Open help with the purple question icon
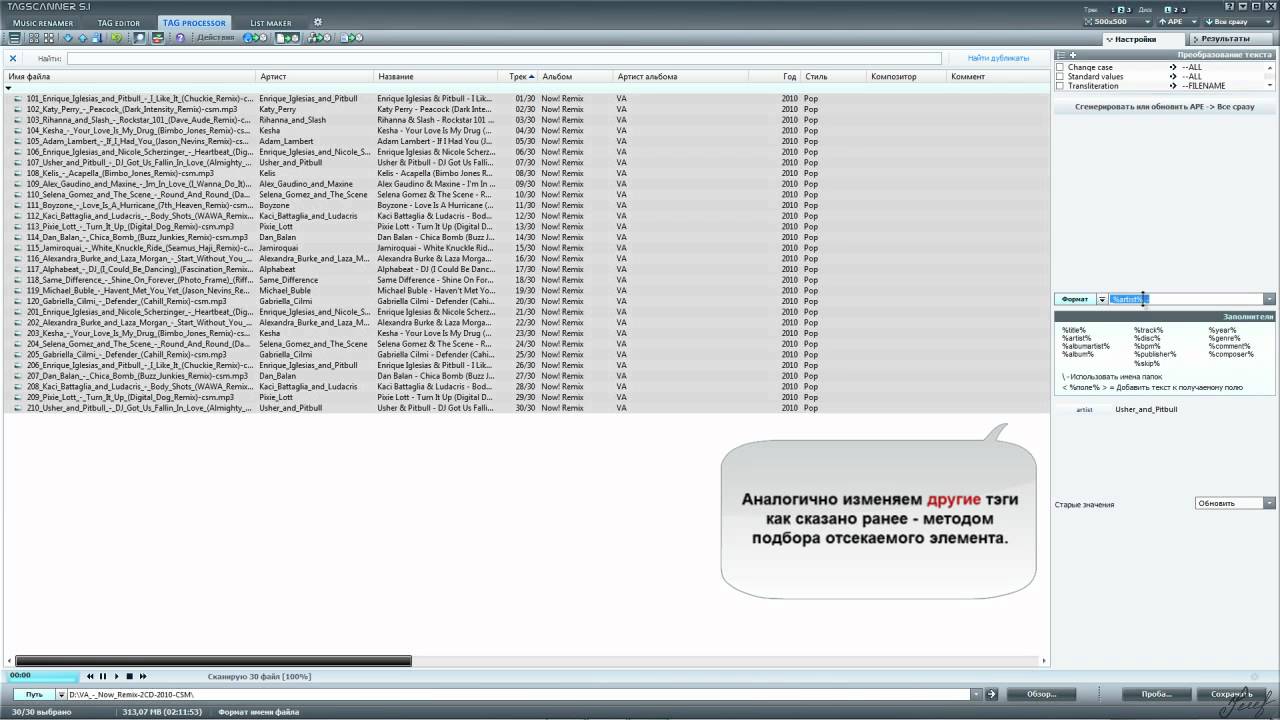This screenshot has width=1280, height=720. coord(180,38)
